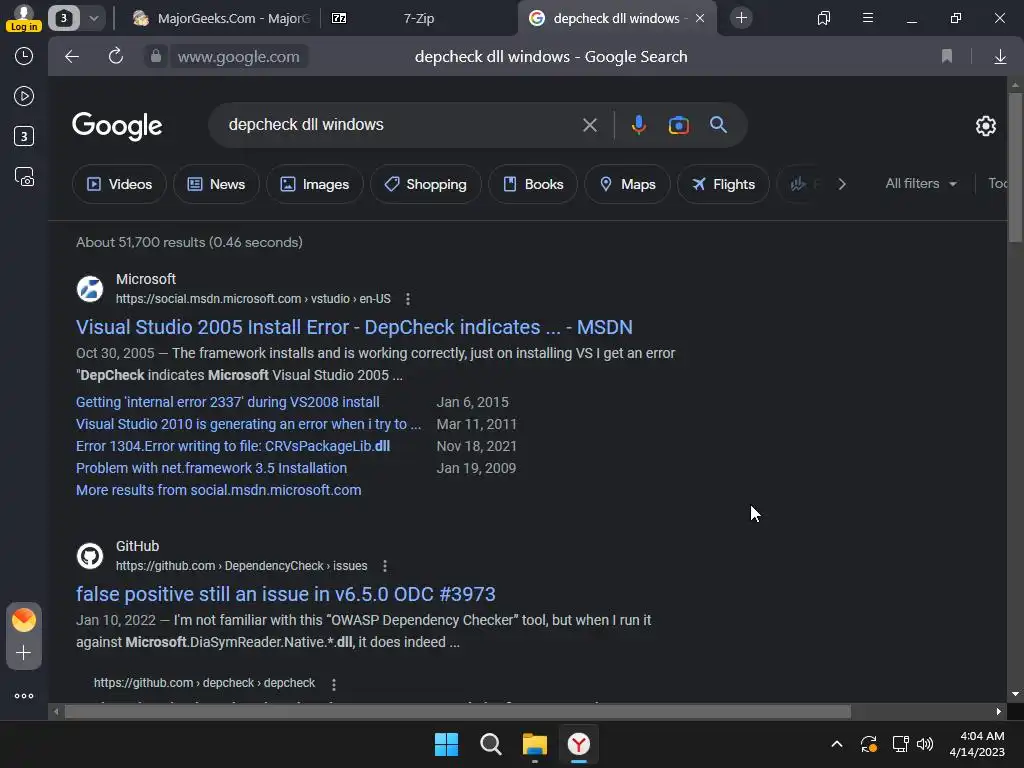The width and height of the screenshot is (1024, 768).
Task: Search by image with camera icon
Action: coord(679,125)
